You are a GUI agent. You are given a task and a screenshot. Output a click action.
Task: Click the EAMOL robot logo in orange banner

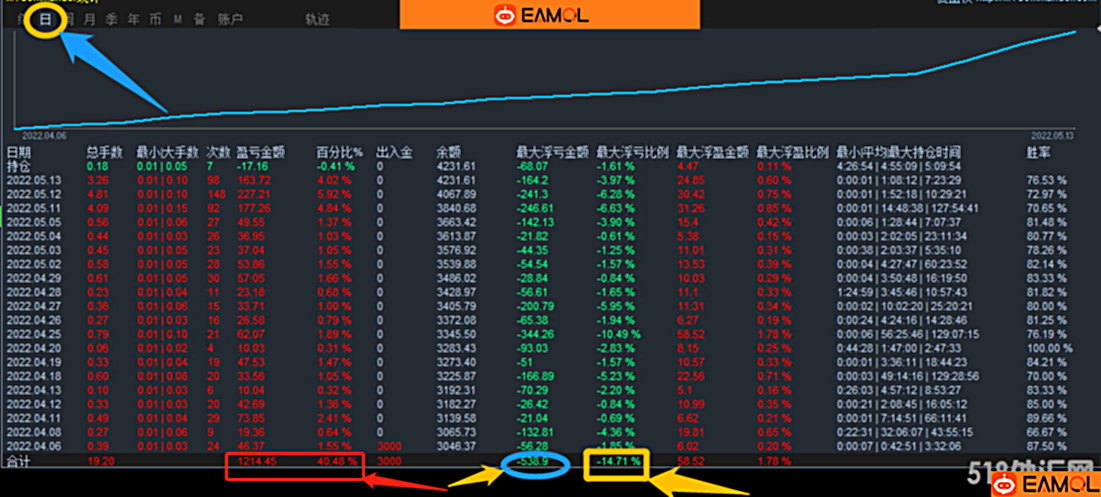coord(504,15)
